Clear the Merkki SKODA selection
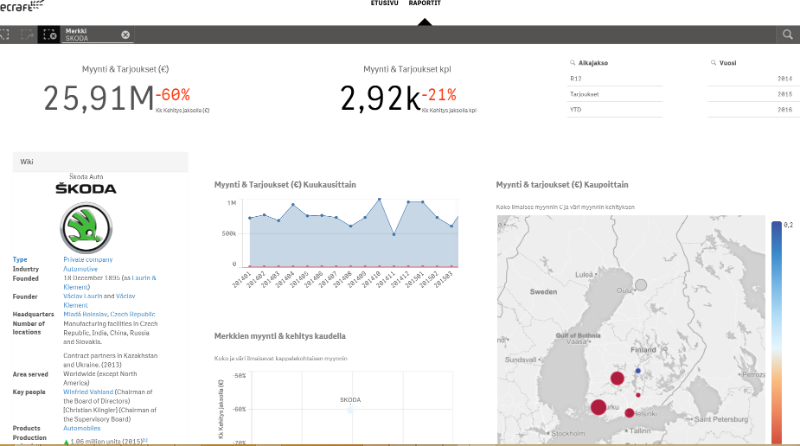Viewport: 800px width, 446px height. pyautogui.click(x=125, y=35)
